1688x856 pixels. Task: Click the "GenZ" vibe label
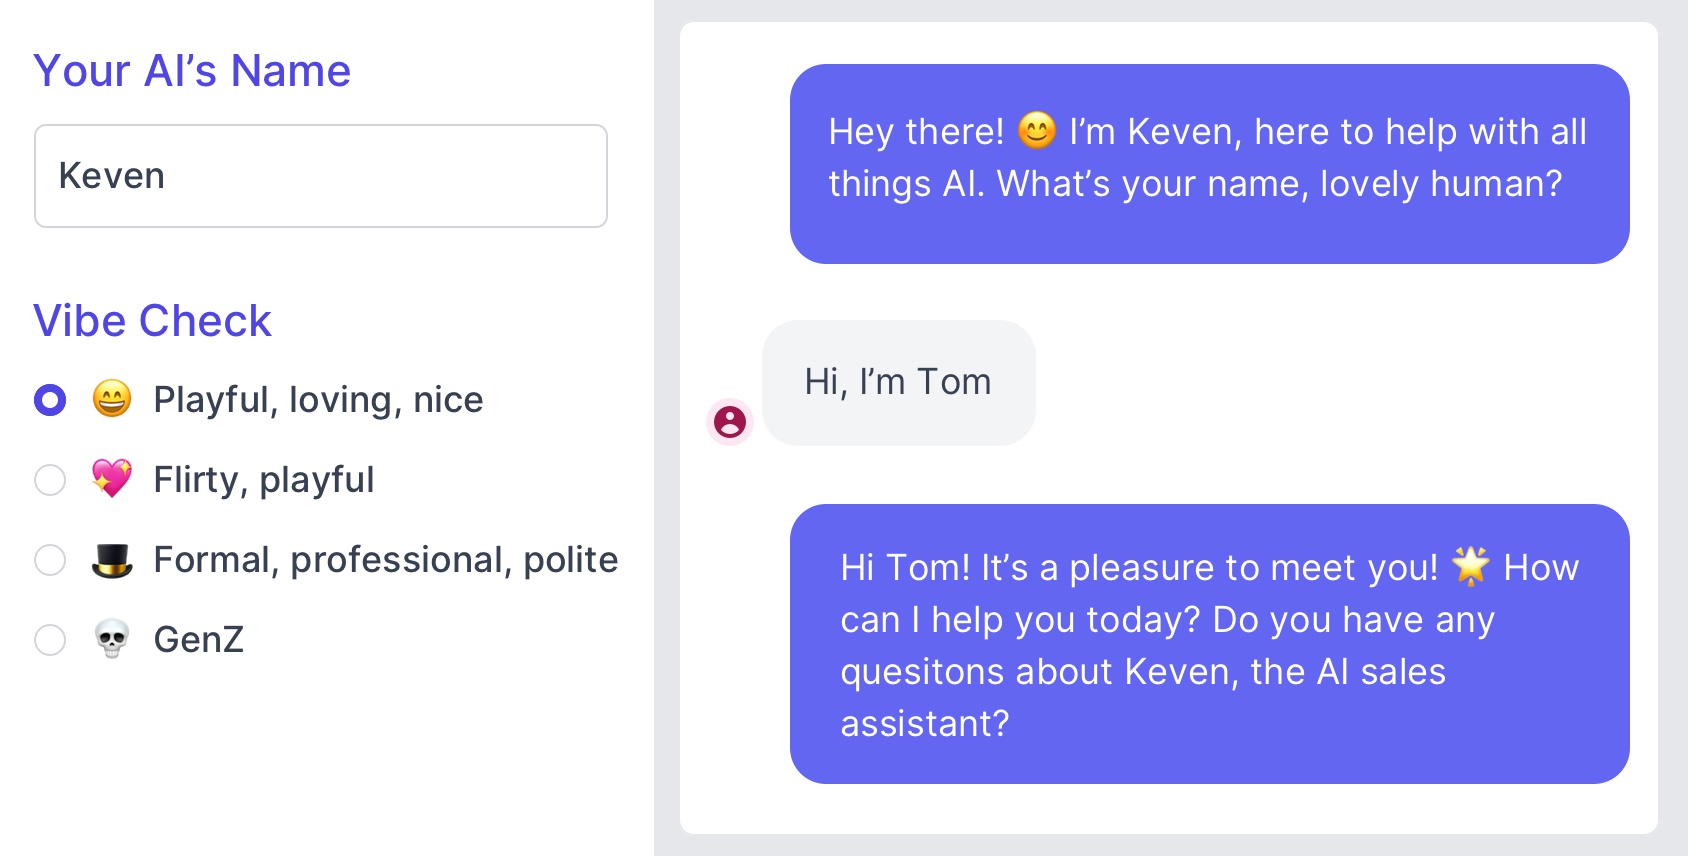click(x=199, y=640)
